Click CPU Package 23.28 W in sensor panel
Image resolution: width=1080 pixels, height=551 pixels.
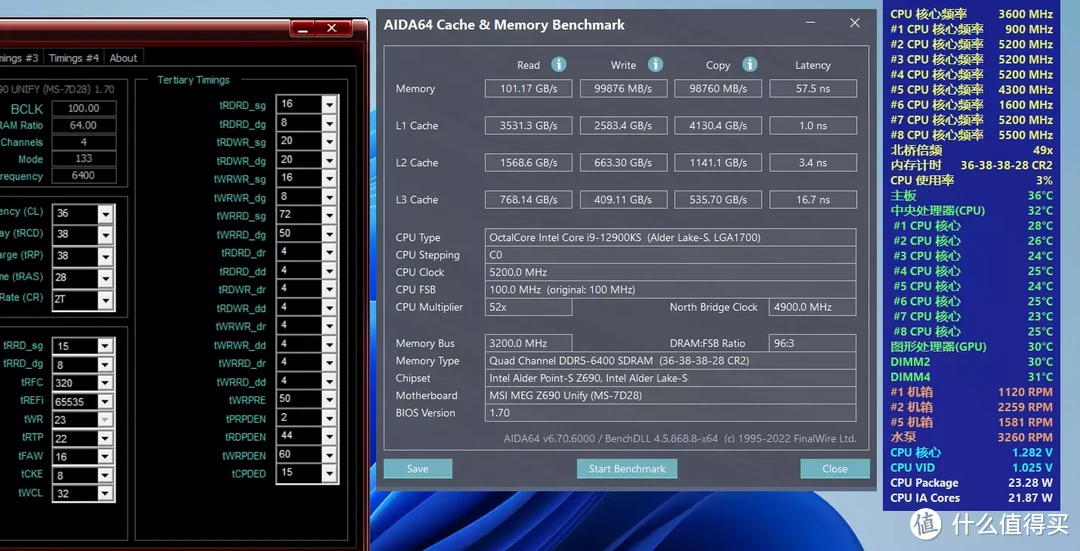pos(971,482)
